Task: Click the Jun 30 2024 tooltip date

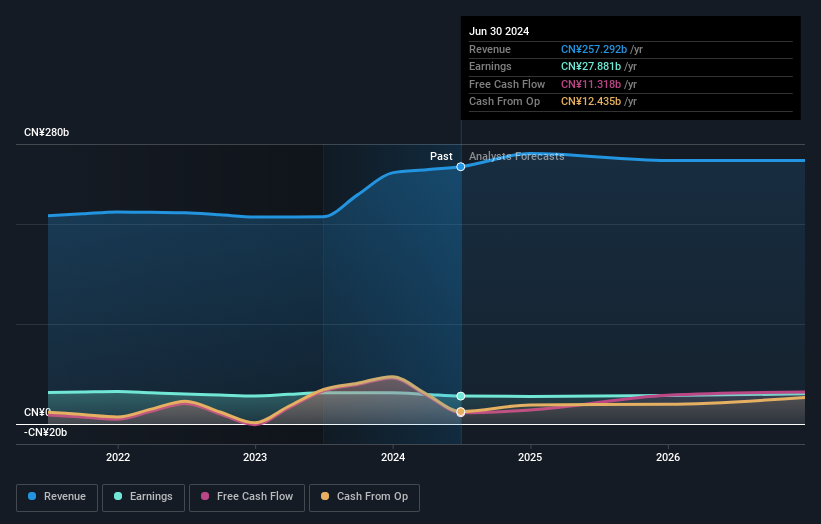Action: click(499, 31)
